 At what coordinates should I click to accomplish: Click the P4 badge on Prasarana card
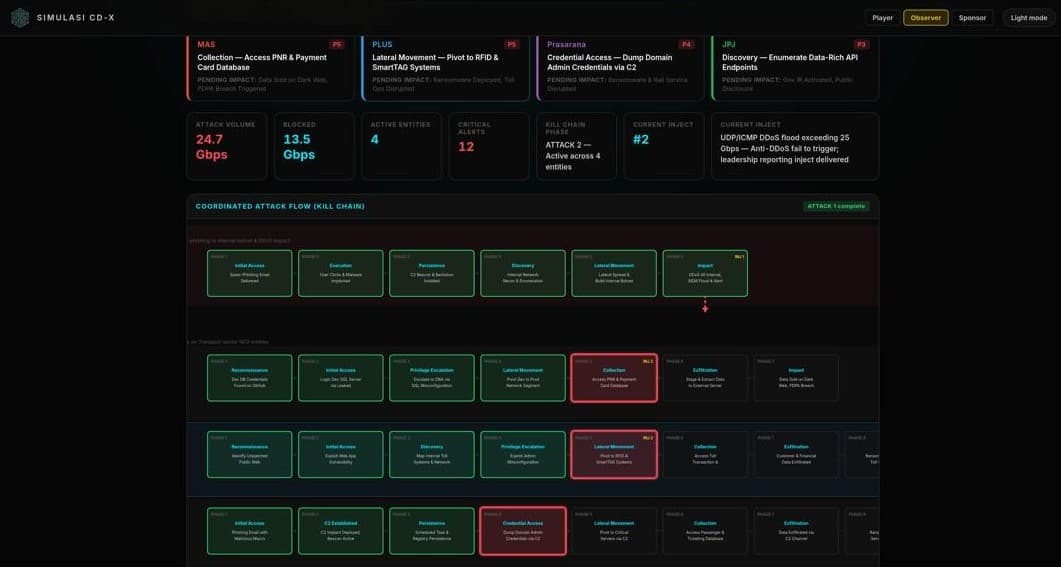[686, 45]
